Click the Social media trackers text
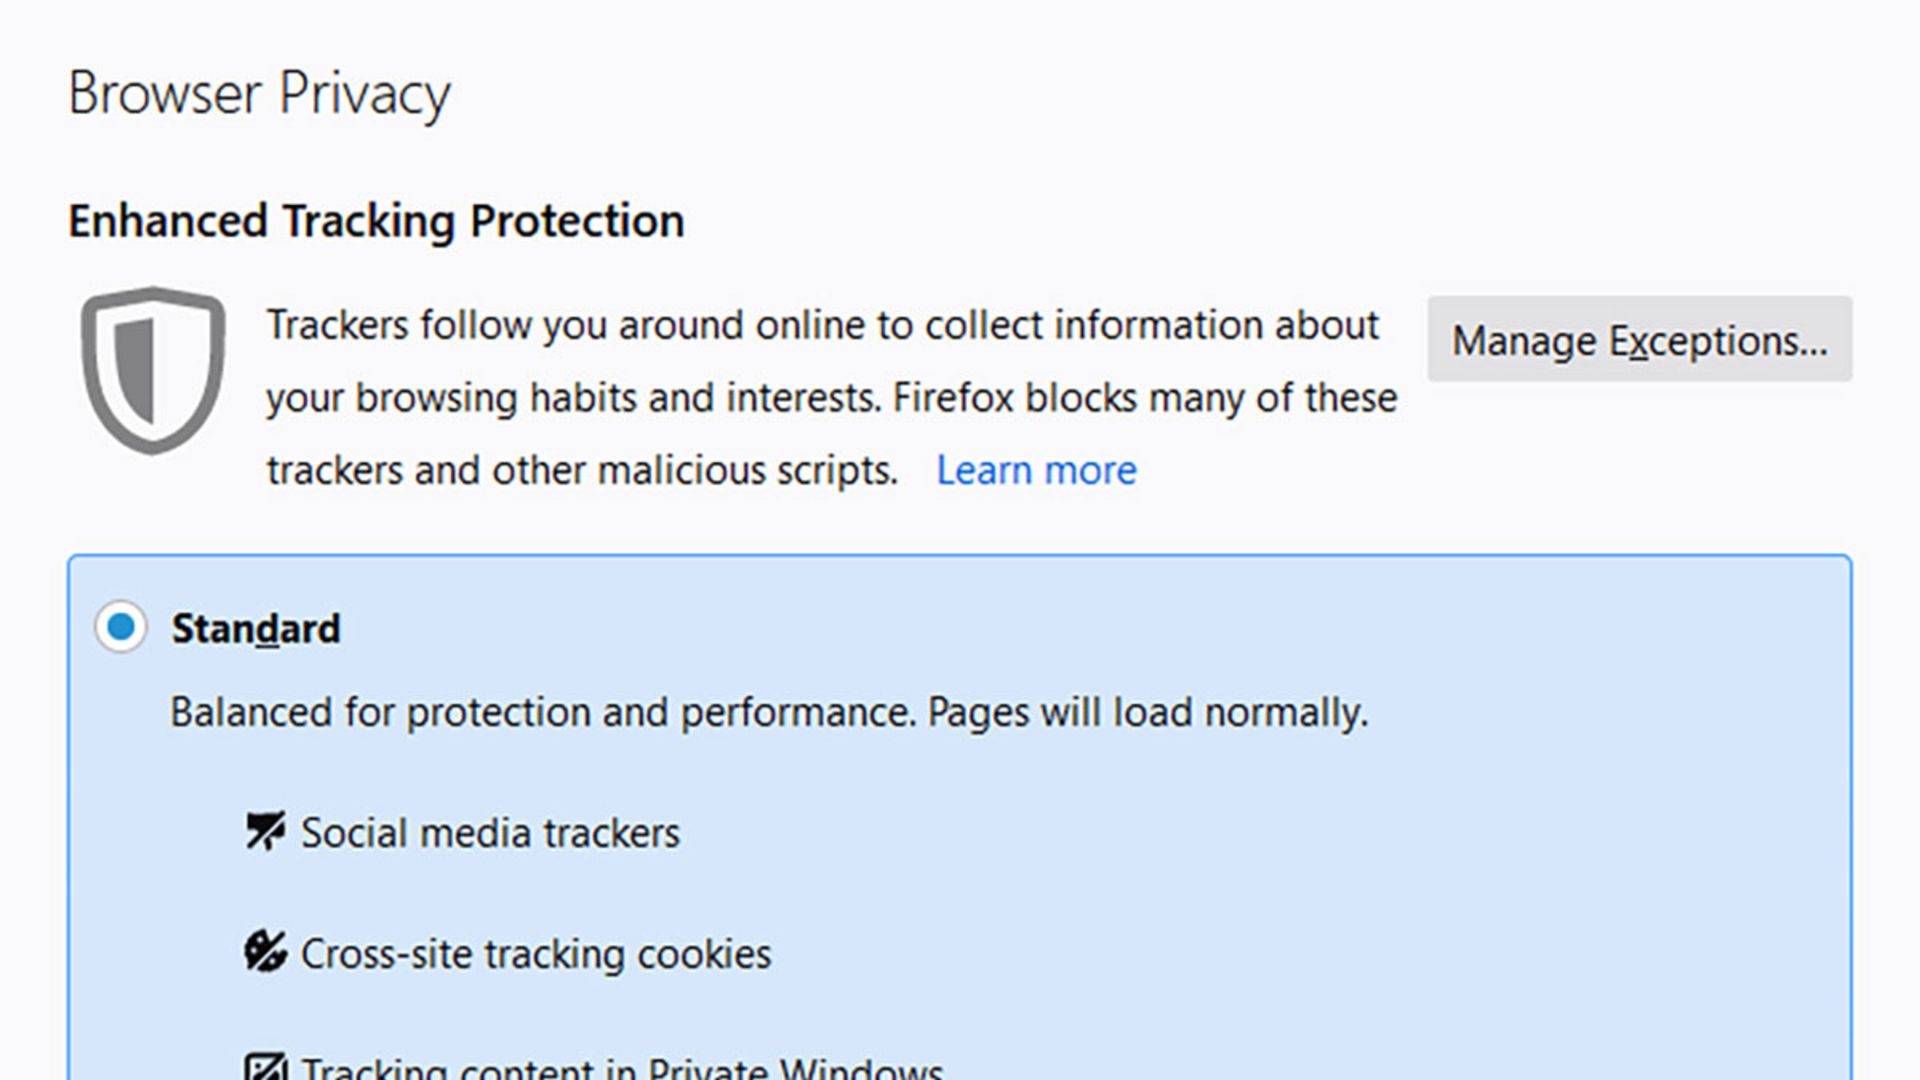Viewport: 1920px width, 1080px height. 490,833
